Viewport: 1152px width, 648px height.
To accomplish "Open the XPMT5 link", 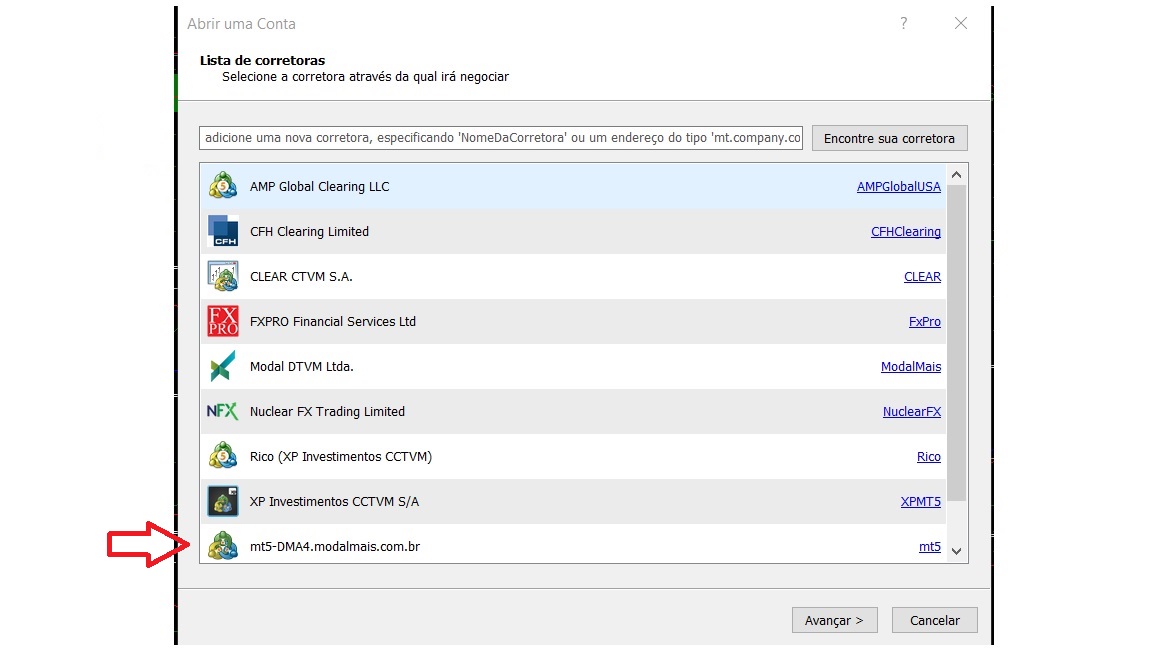I will click(920, 502).
